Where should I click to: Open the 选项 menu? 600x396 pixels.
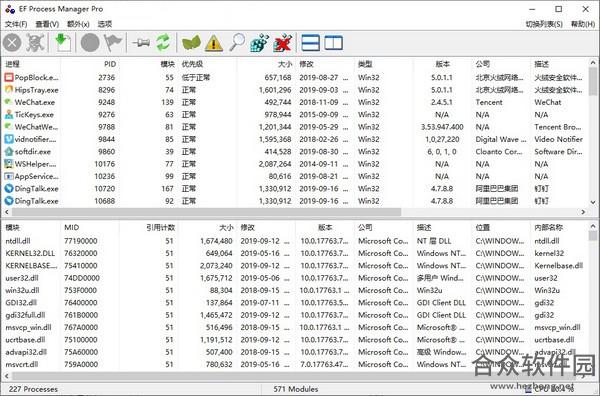(x=105, y=24)
